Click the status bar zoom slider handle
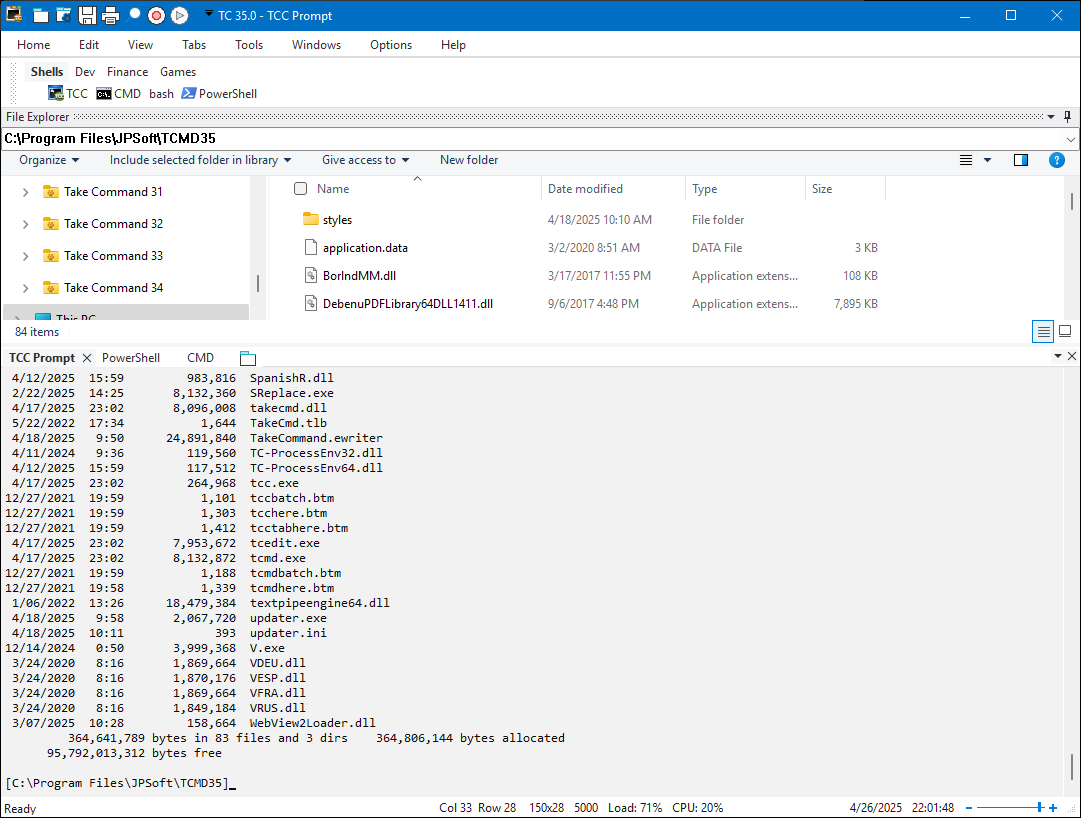The image size is (1081, 818). (x=1040, y=808)
